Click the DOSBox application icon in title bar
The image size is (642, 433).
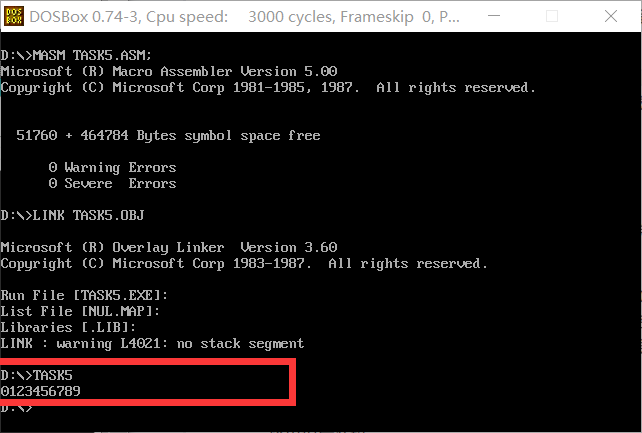[x=14, y=16]
